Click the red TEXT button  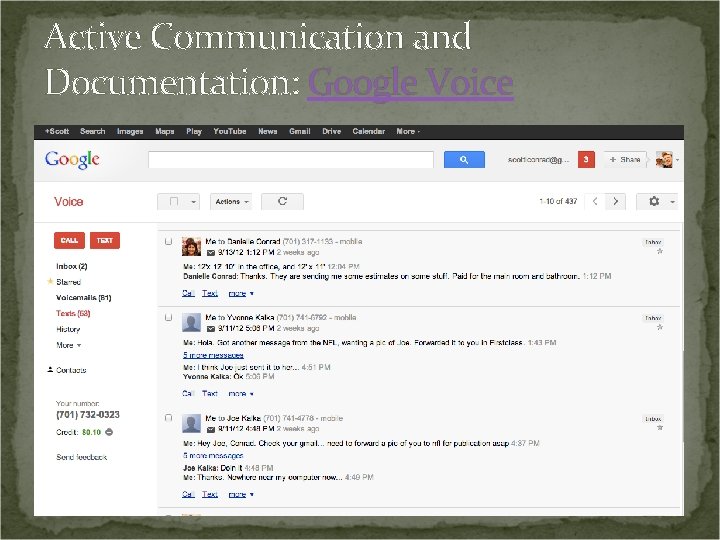click(105, 240)
